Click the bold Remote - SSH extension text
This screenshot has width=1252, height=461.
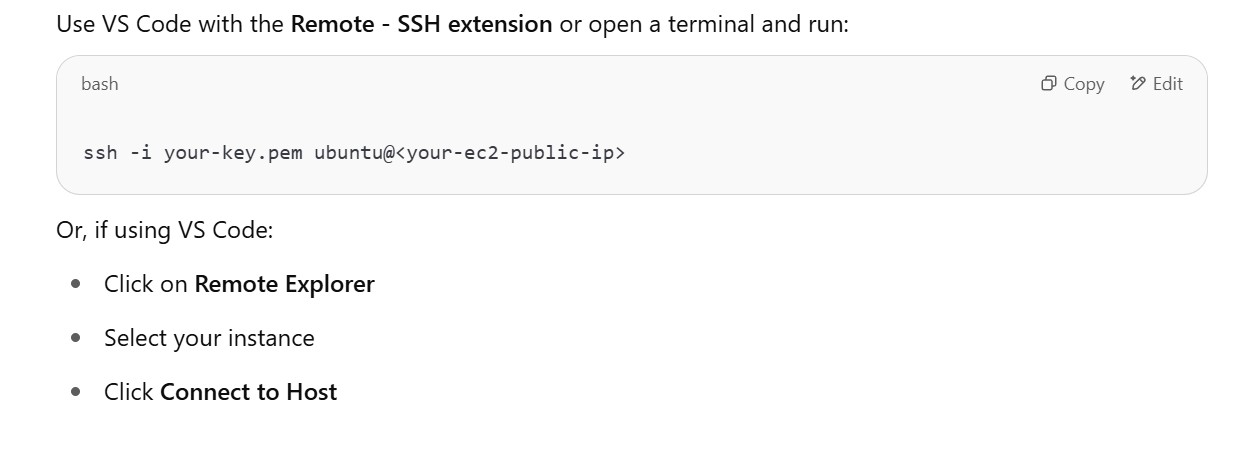click(421, 23)
